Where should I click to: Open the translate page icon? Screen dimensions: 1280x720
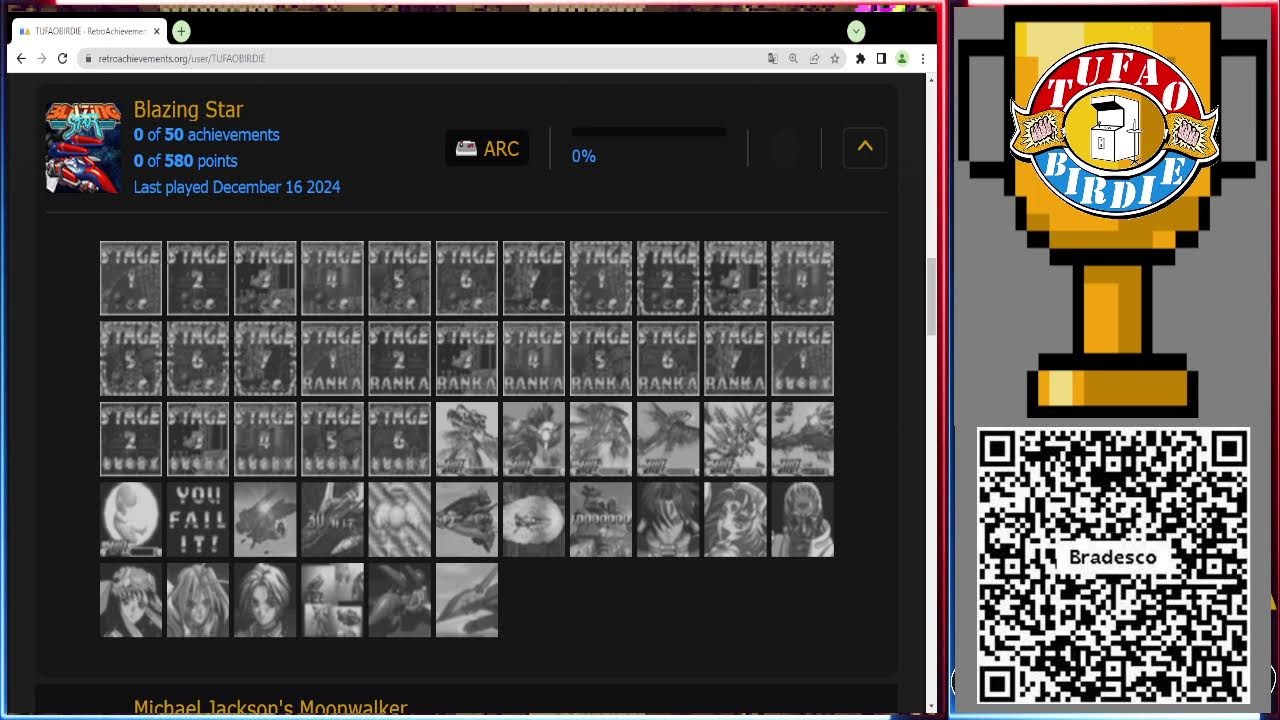pos(772,59)
